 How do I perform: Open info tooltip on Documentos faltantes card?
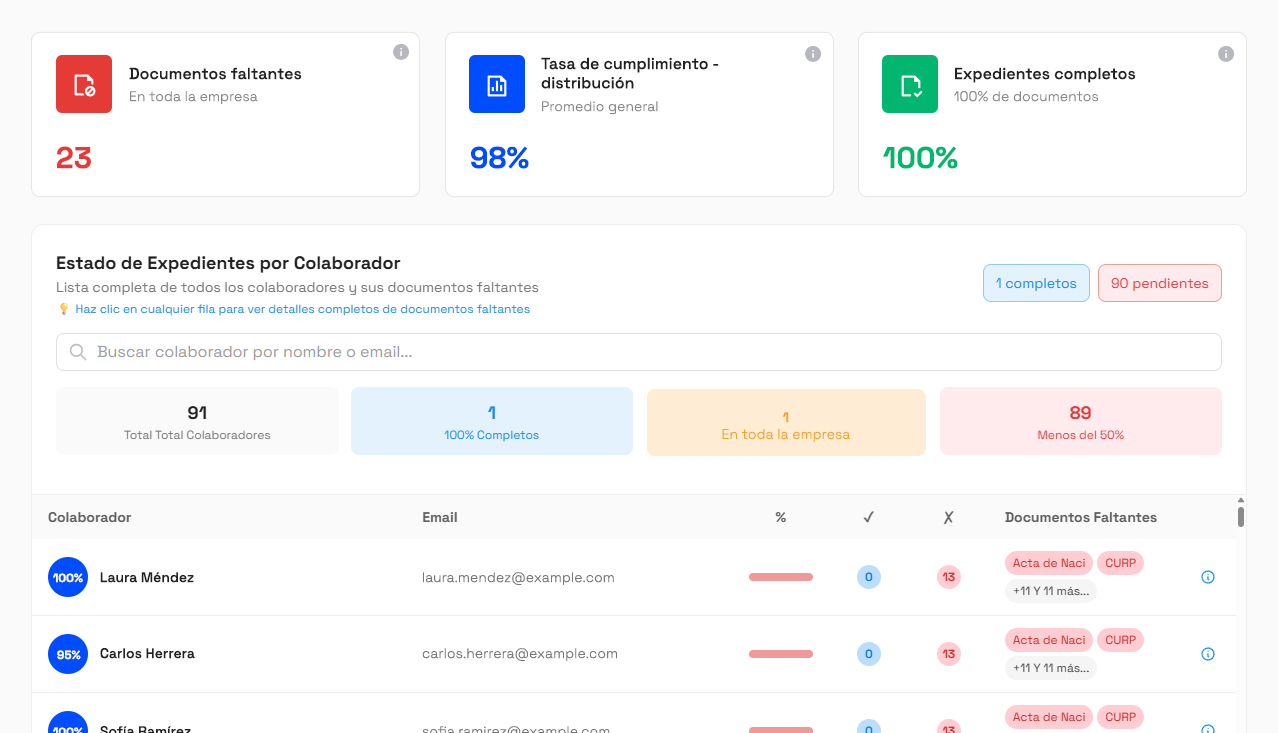tap(401, 52)
